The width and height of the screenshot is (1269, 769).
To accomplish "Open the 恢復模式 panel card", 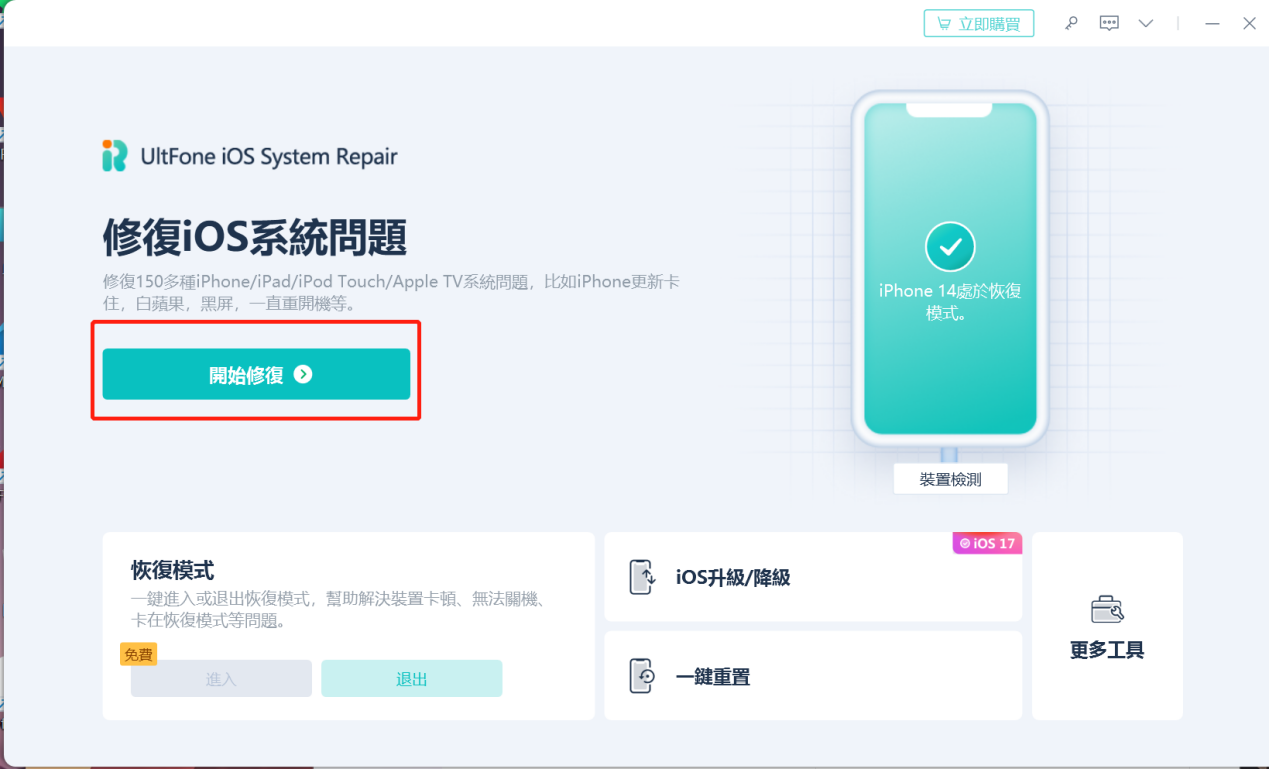I will [x=348, y=625].
